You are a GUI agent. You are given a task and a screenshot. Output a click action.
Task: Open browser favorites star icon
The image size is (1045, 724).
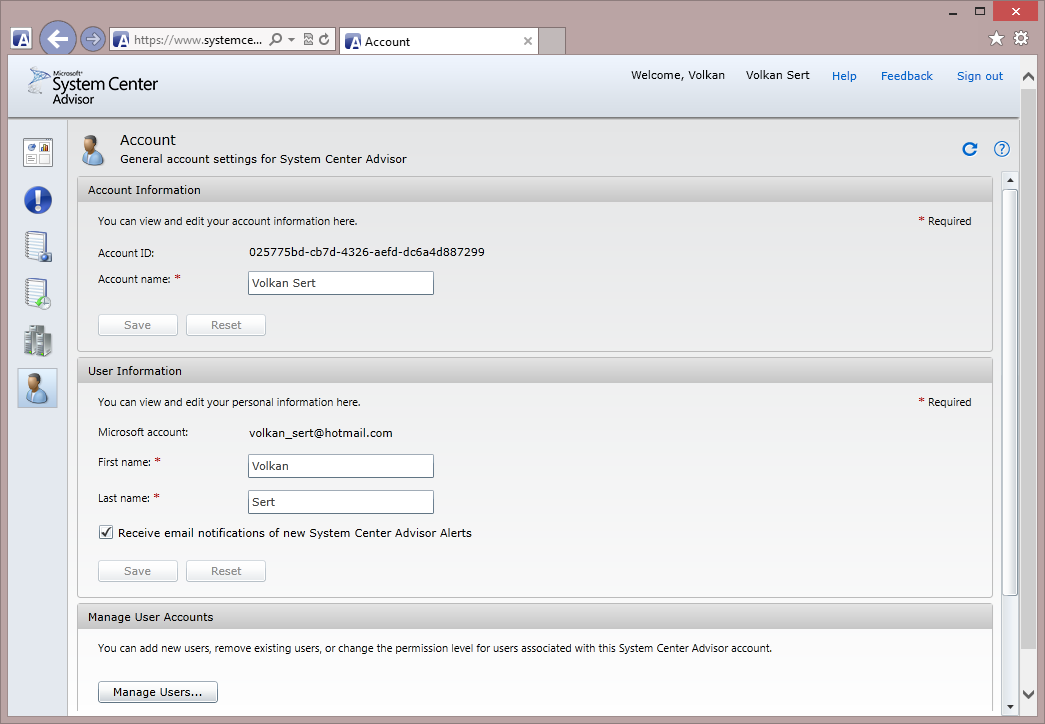pyautogui.click(x=996, y=39)
